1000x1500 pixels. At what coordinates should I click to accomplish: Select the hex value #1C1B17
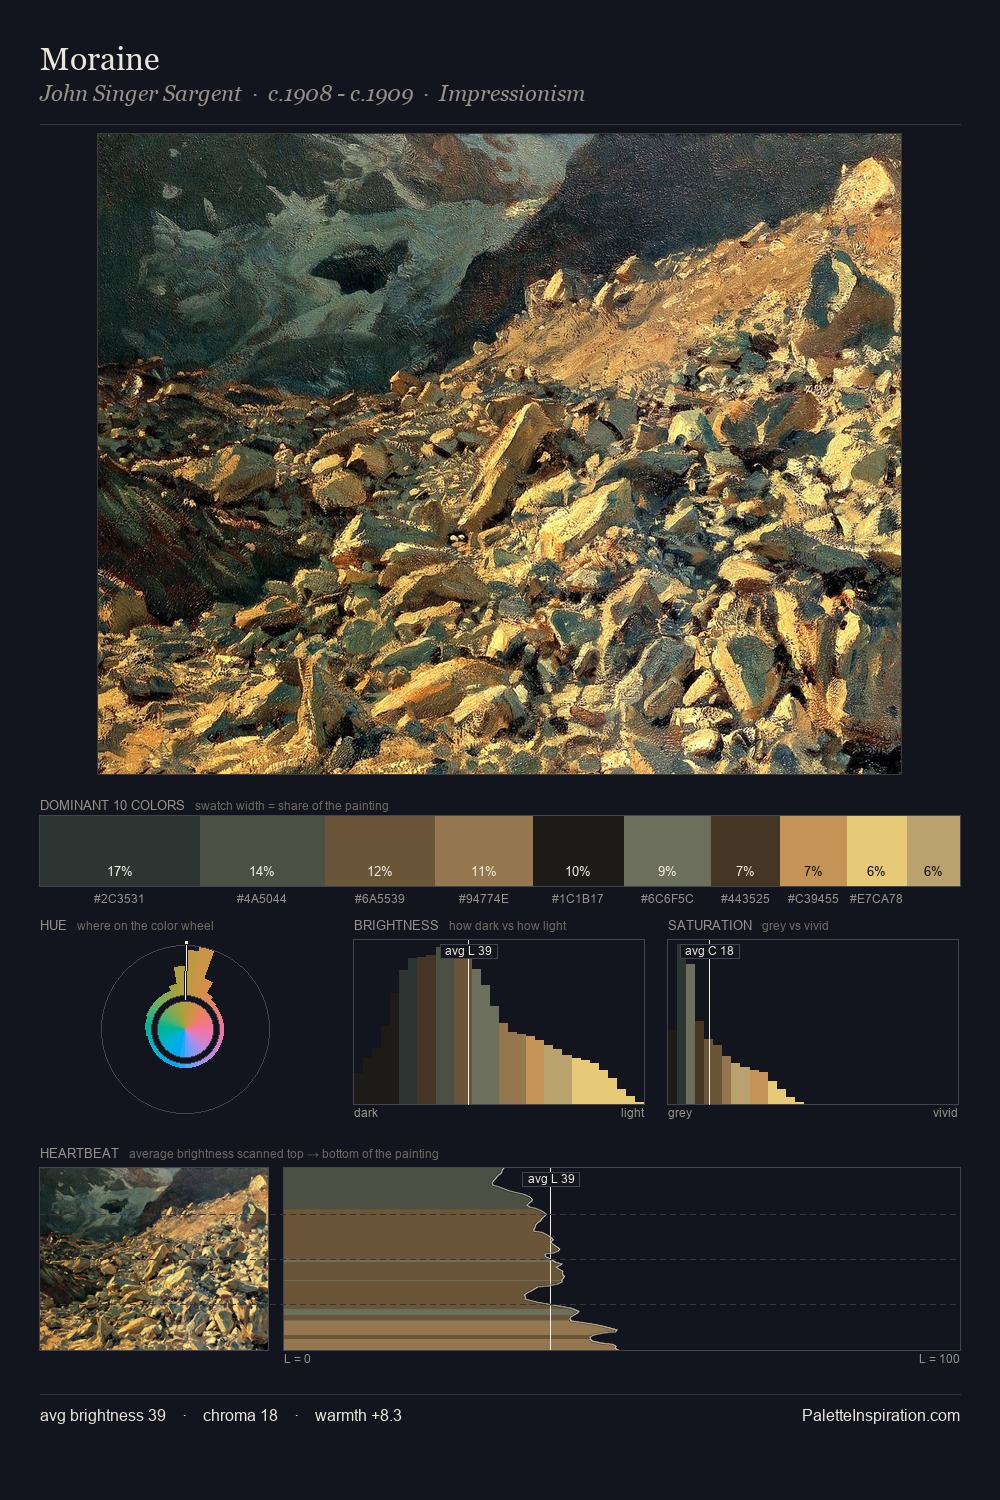[578, 899]
